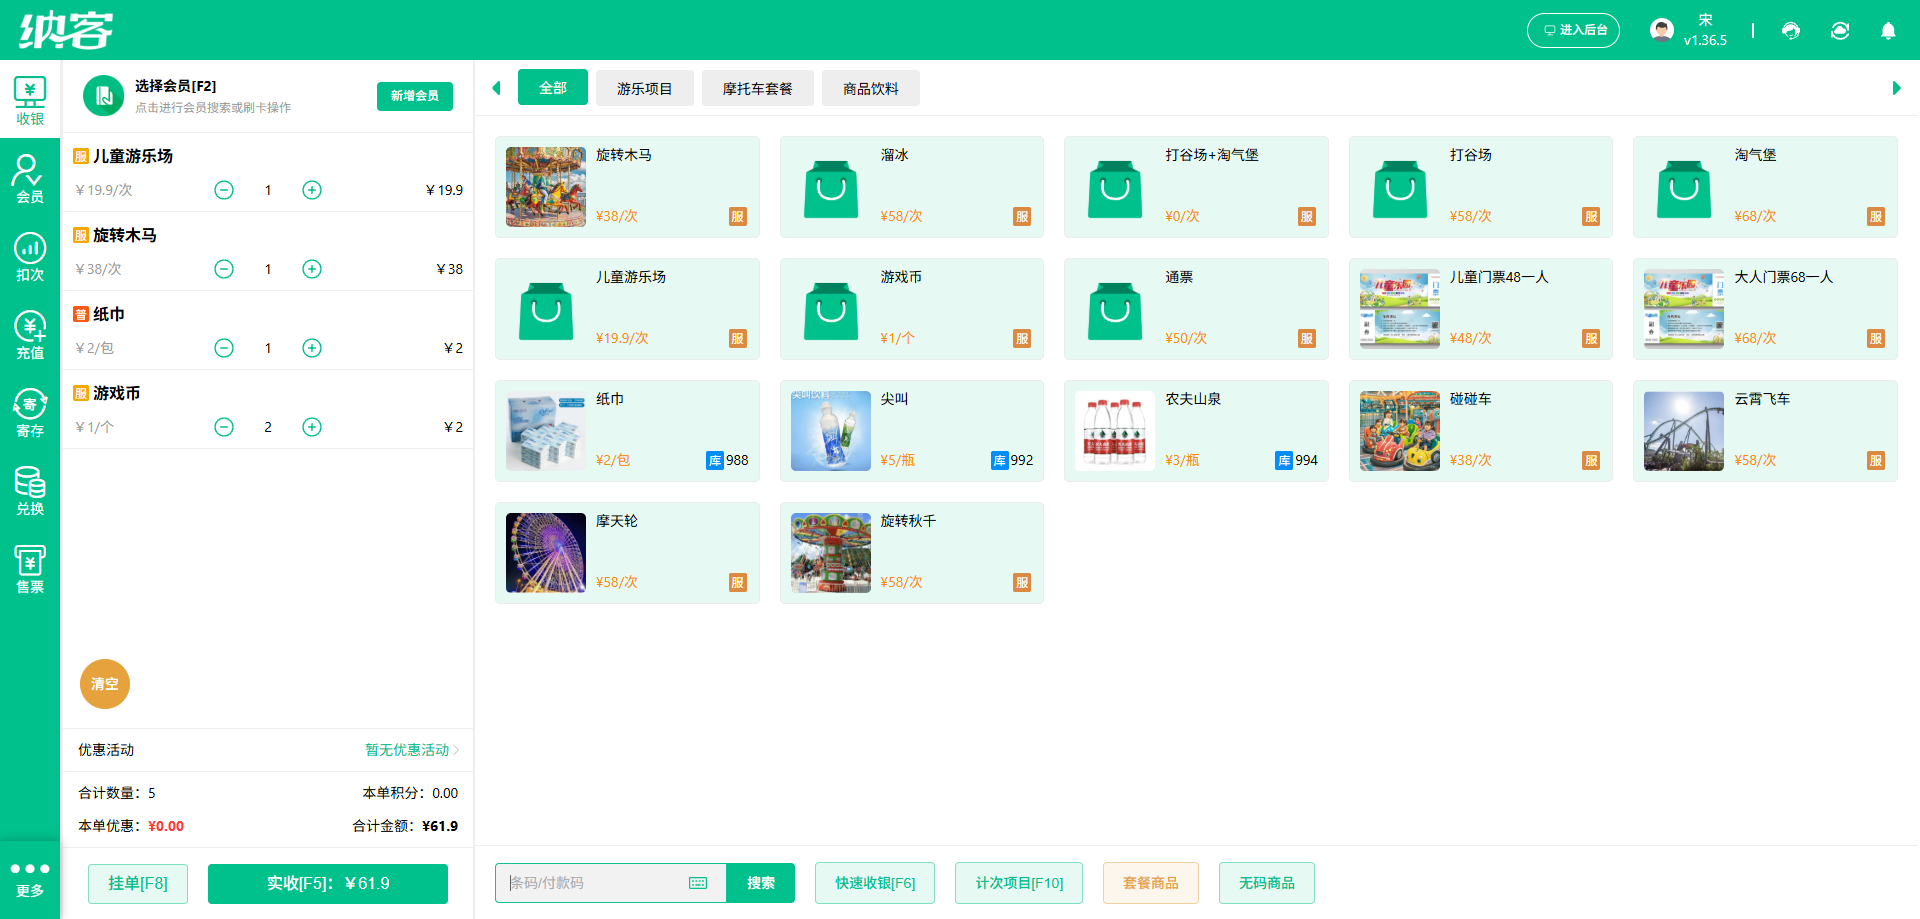Click the customer service headset icon

pyautogui.click(x=1791, y=31)
